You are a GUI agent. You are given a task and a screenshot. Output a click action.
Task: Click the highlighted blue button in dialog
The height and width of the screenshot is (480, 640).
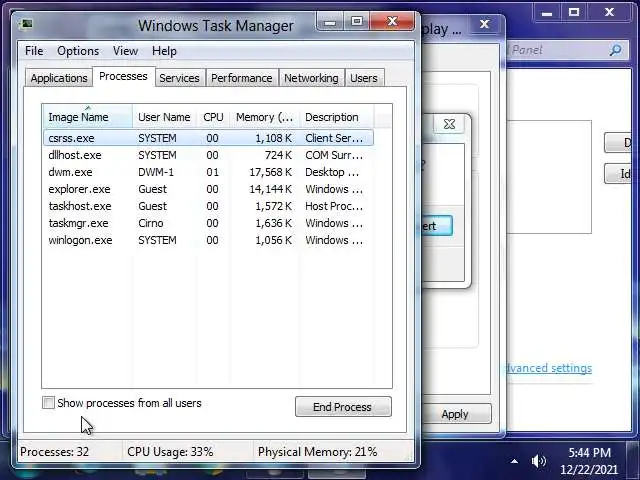tap(437, 226)
